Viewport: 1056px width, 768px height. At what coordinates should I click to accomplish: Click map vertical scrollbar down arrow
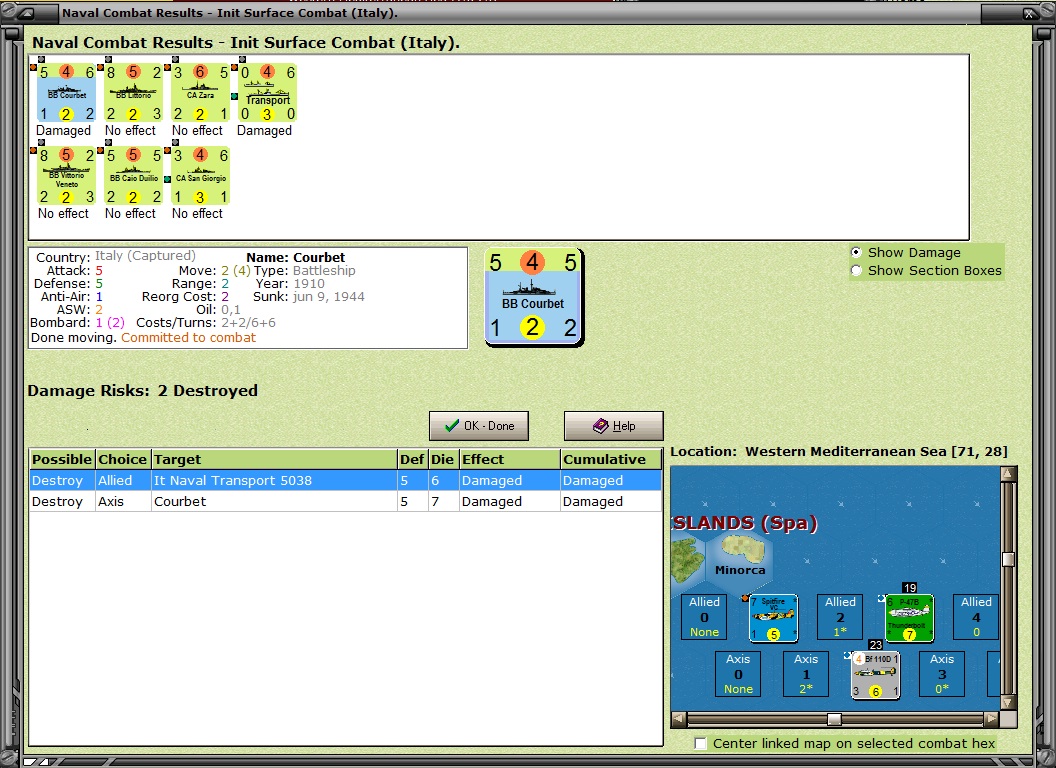[x=1008, y=702]
